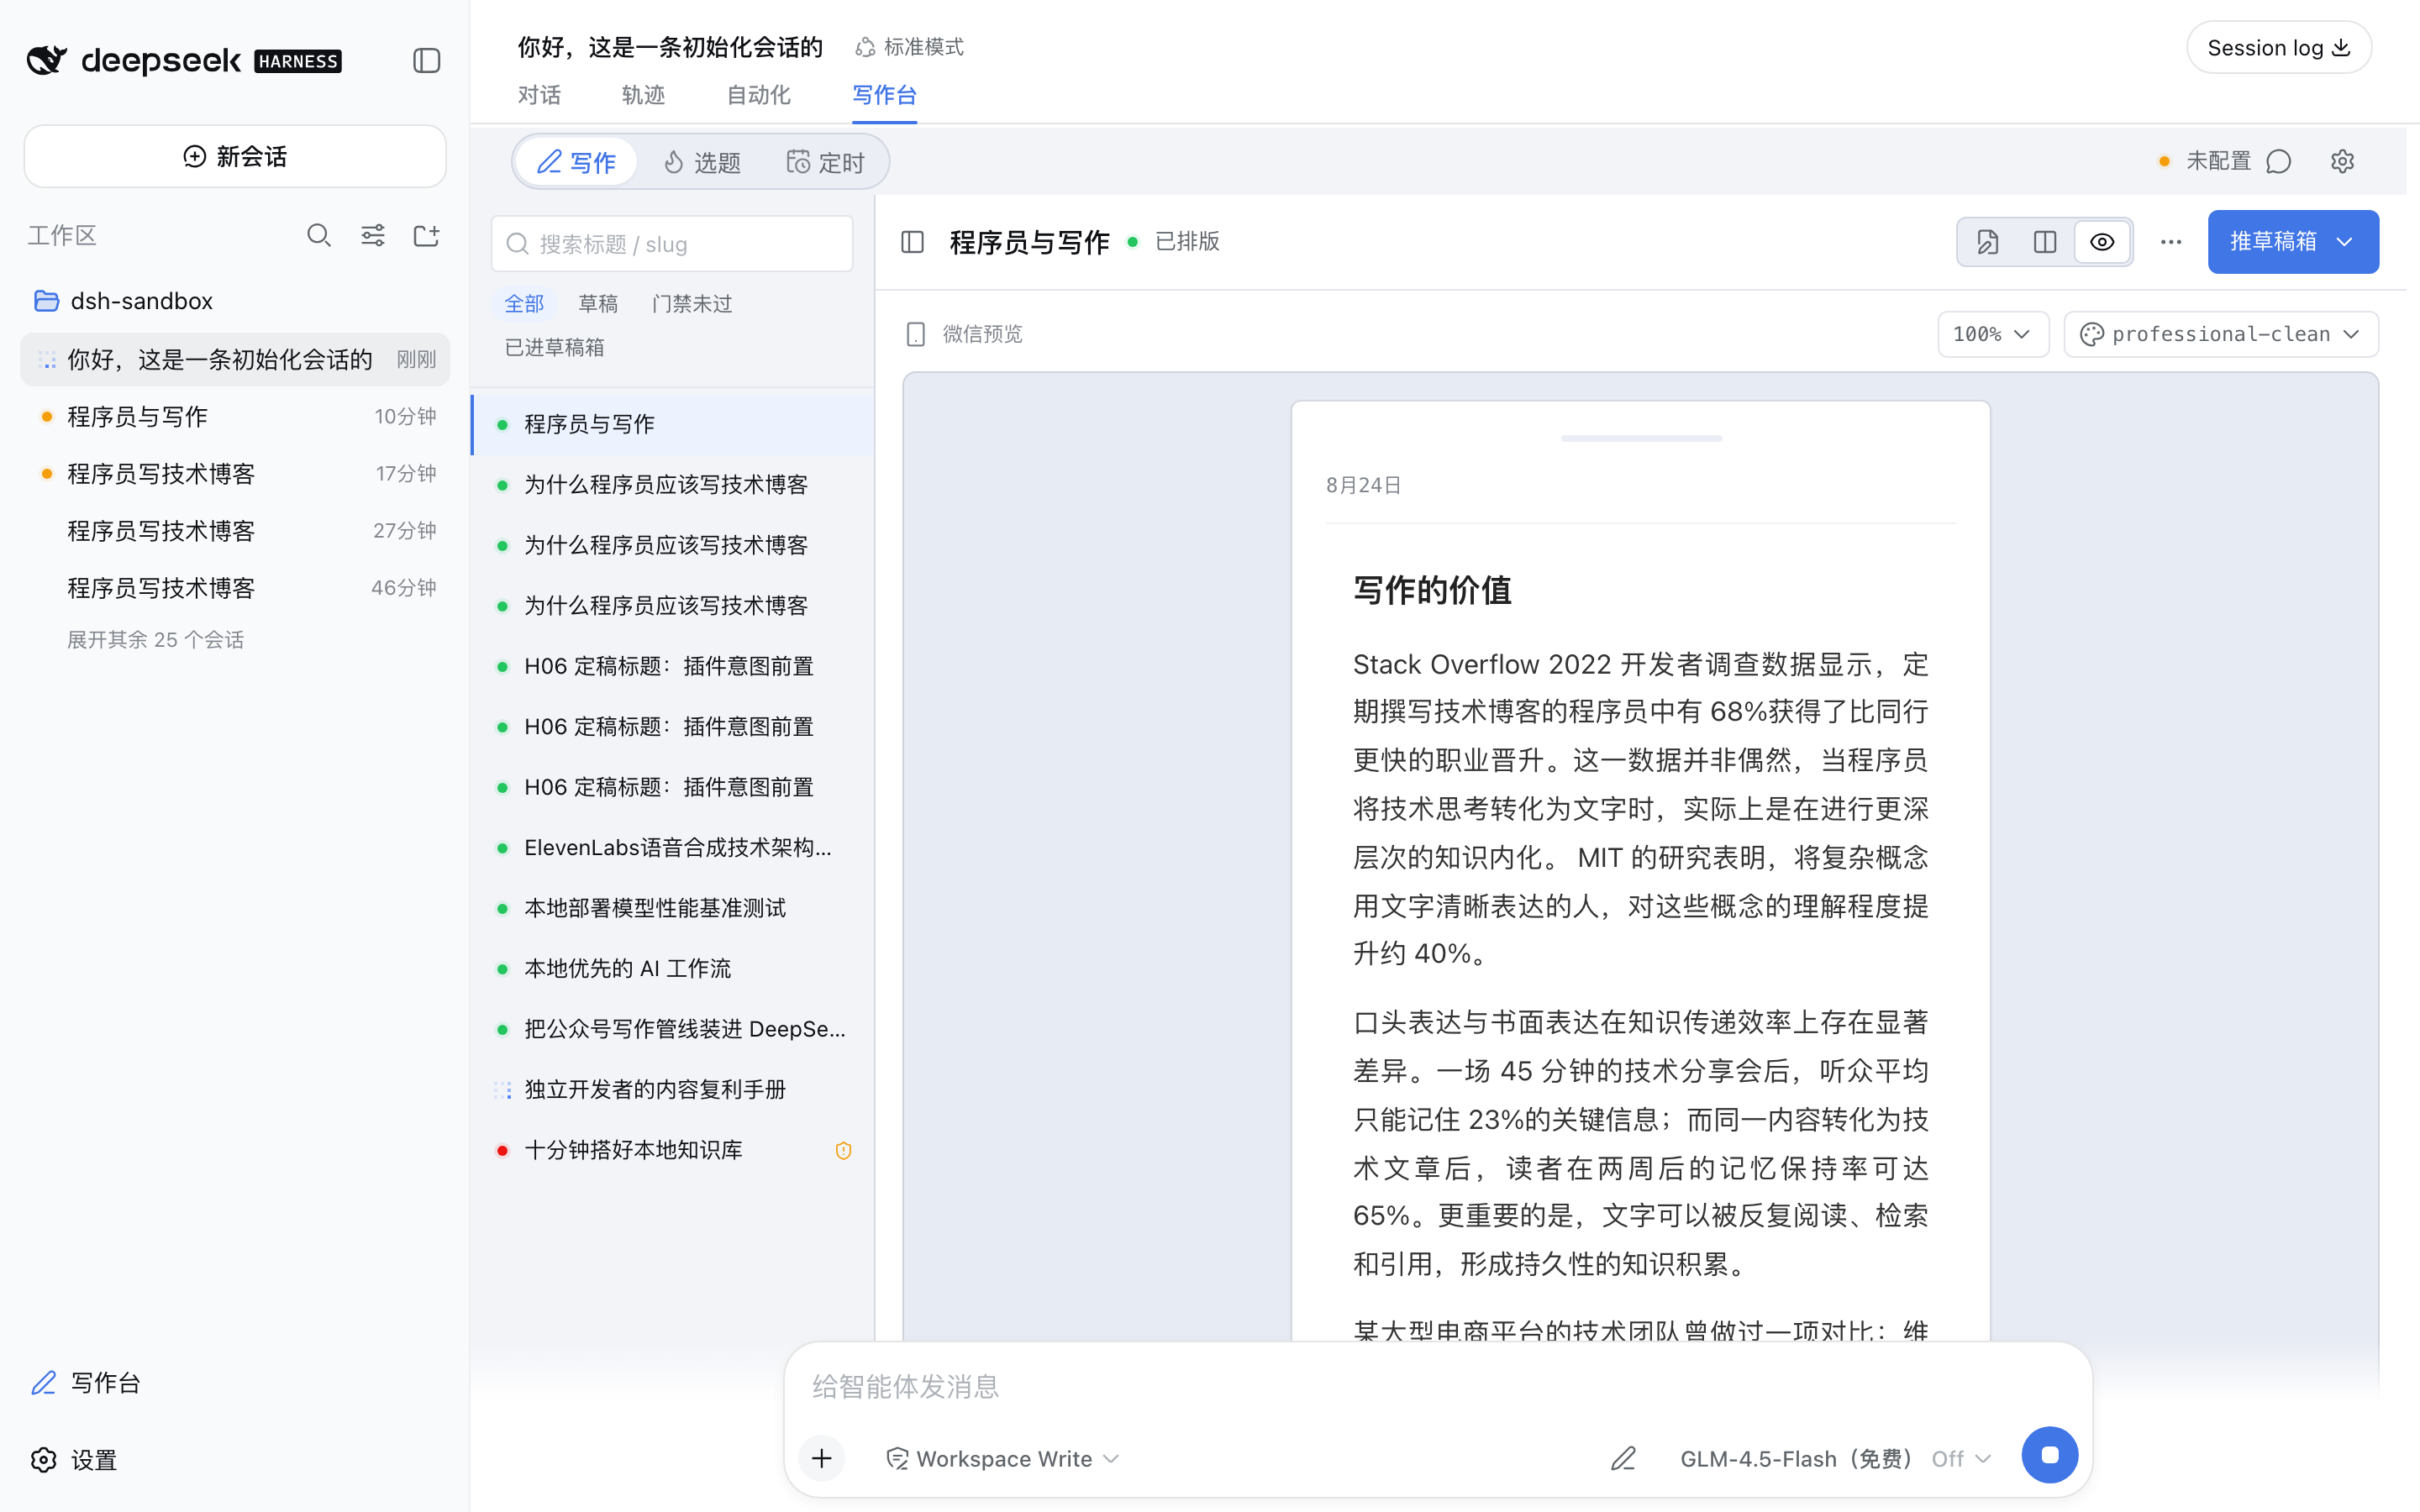The width and height of the screenshot is (2420, 1512).
Task: Select article 把公众号写作管线装进 DeepSe...
Action: 673,1029
